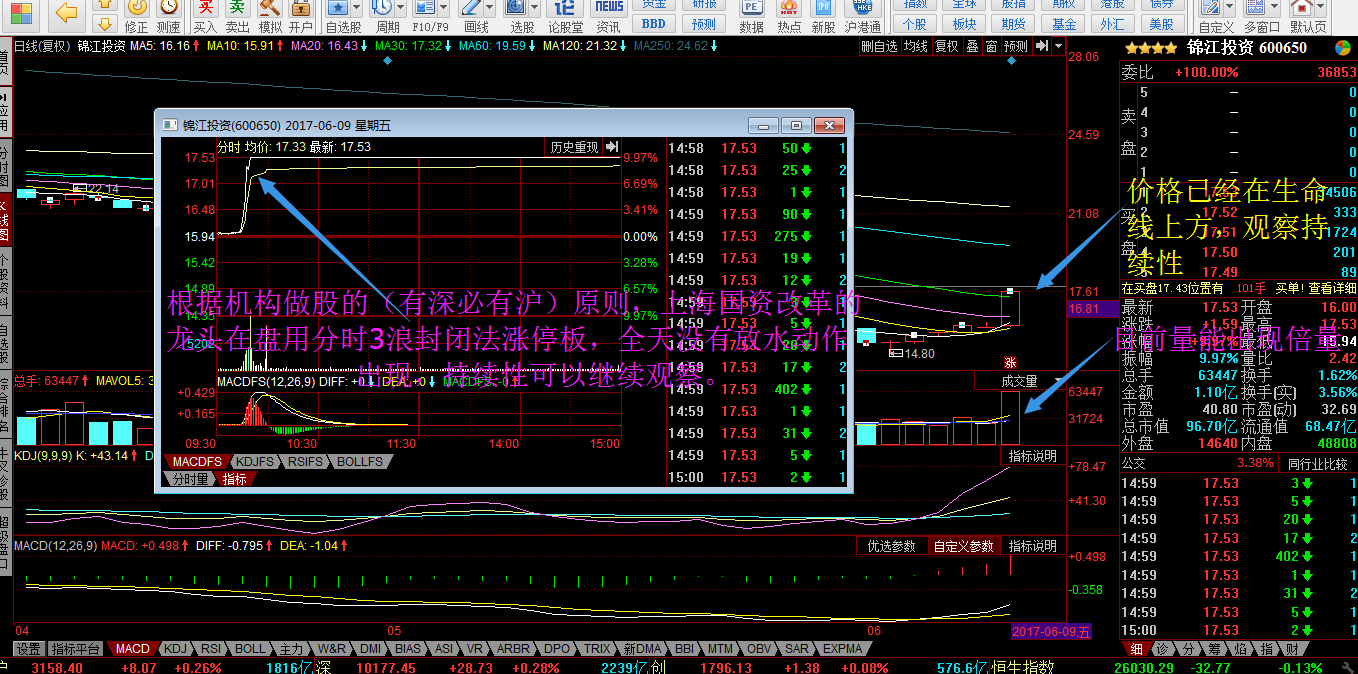Image resolution: width=1358 pixels, height=674 pixels.
Task: Toggle 叠 overlay in chart header
Action: (x=972, y=46)
